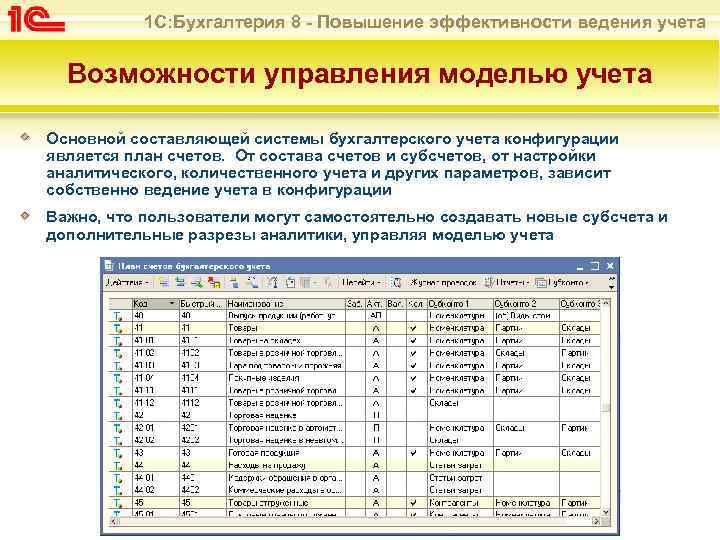
Task: Click the refresh list toolbar icon
Action: 290,282
